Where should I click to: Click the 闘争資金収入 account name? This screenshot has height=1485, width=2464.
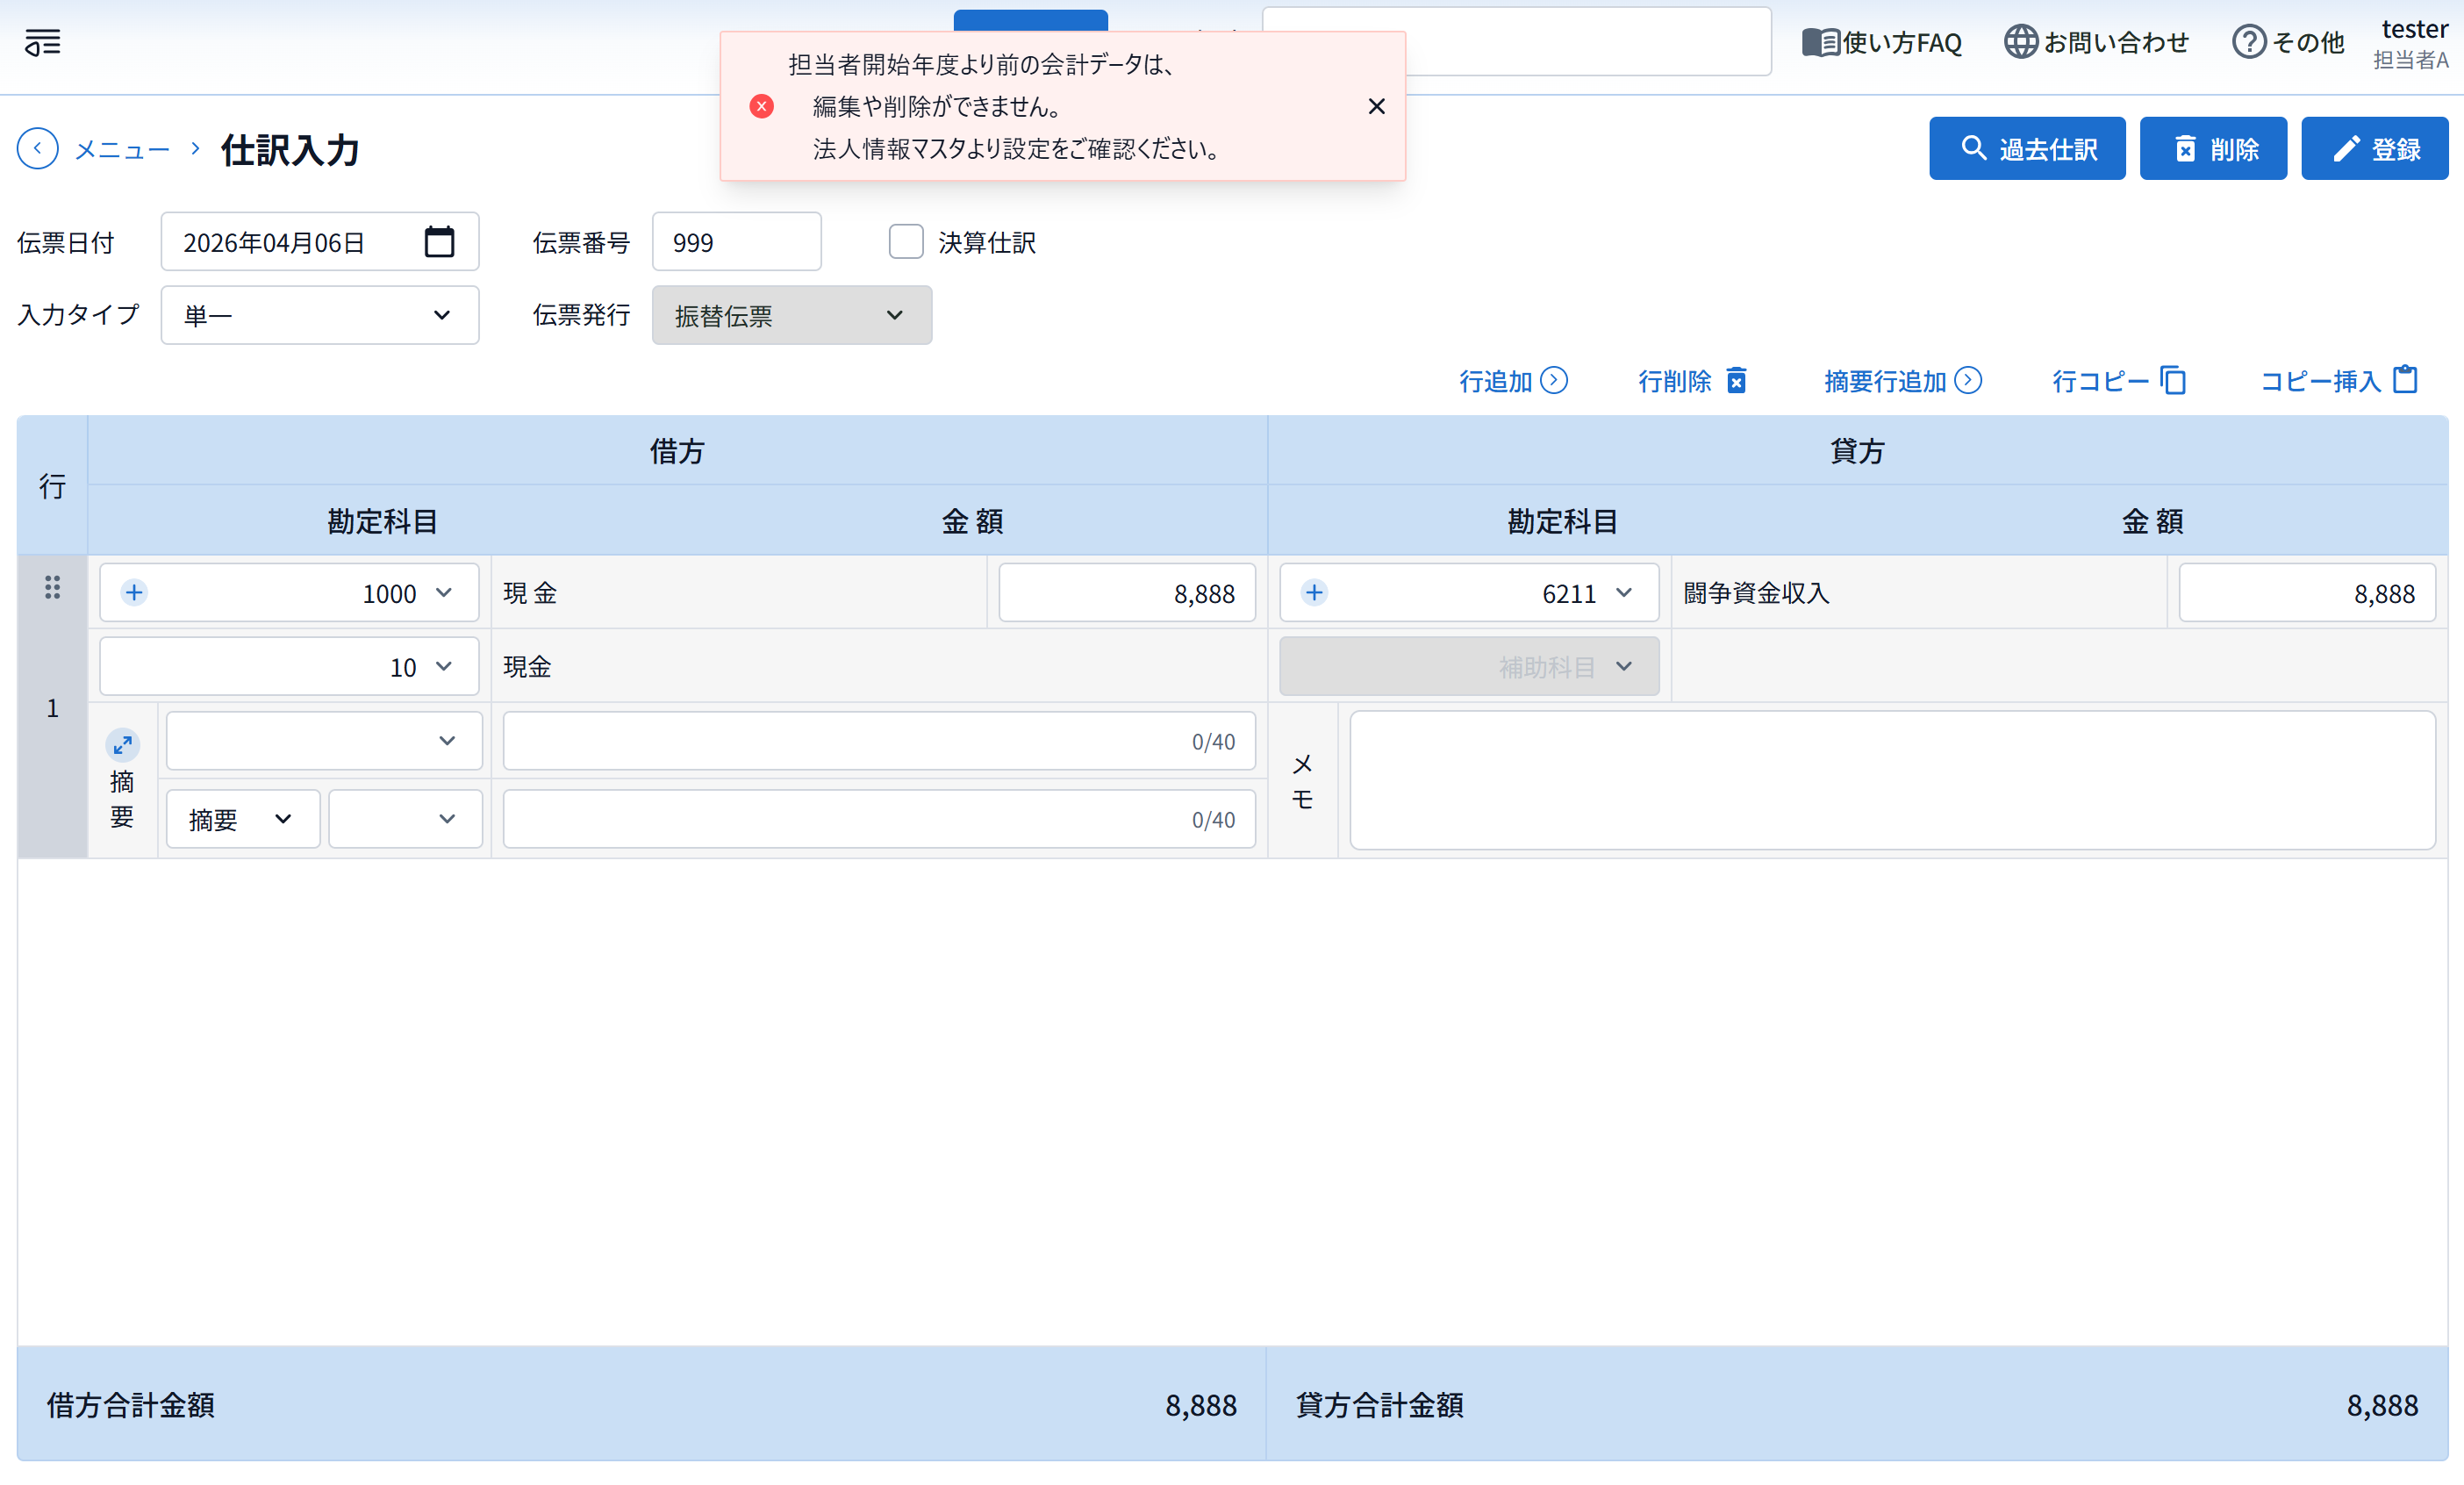click(x=1756, y=593)
